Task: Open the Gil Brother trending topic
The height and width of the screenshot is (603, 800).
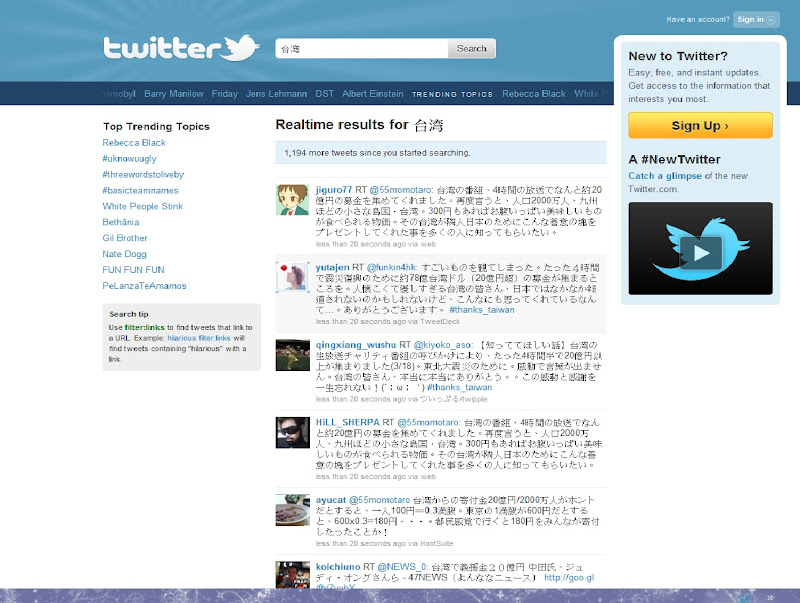Action: click(124, 238)
